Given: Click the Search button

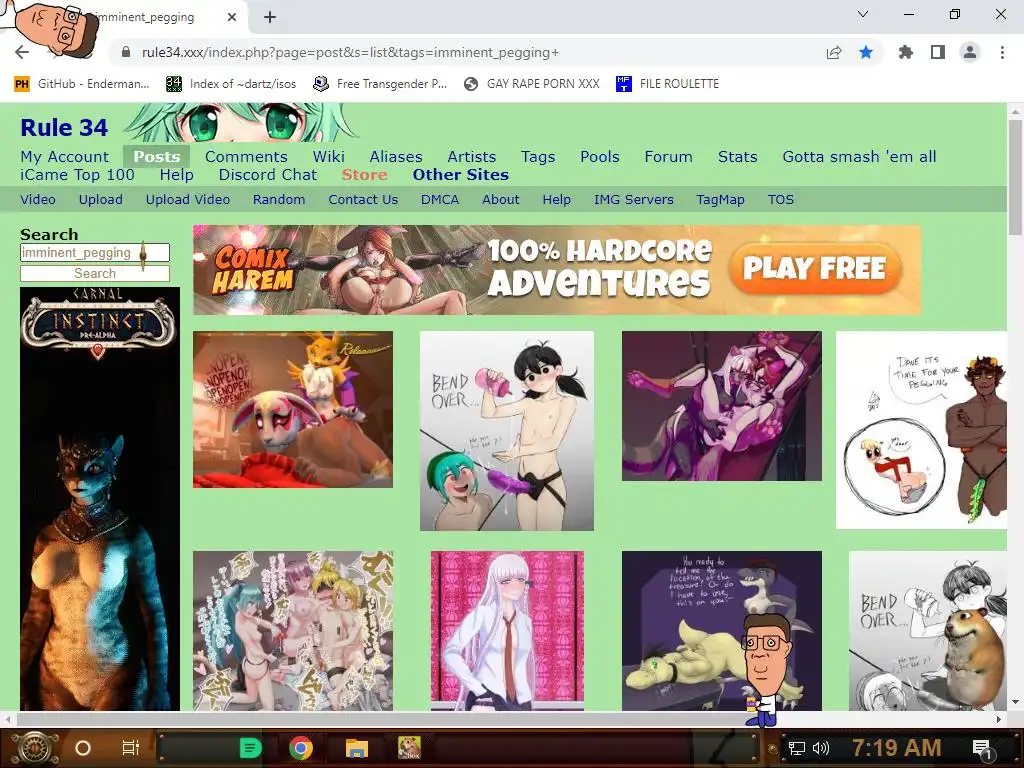Looking at the screenshot, I should point(95,274).
